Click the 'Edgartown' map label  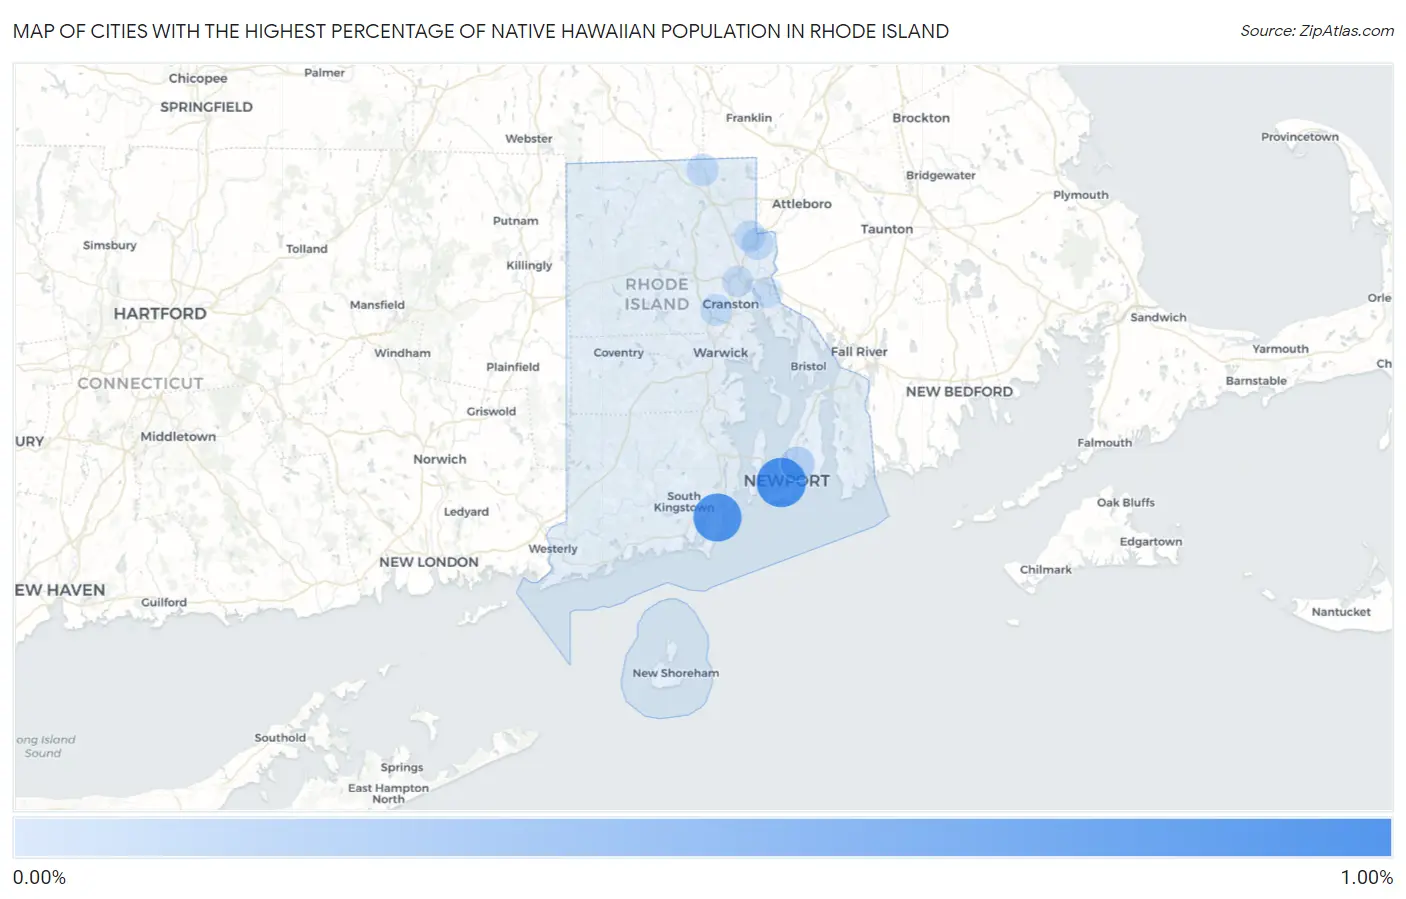tap(1150, 542)
